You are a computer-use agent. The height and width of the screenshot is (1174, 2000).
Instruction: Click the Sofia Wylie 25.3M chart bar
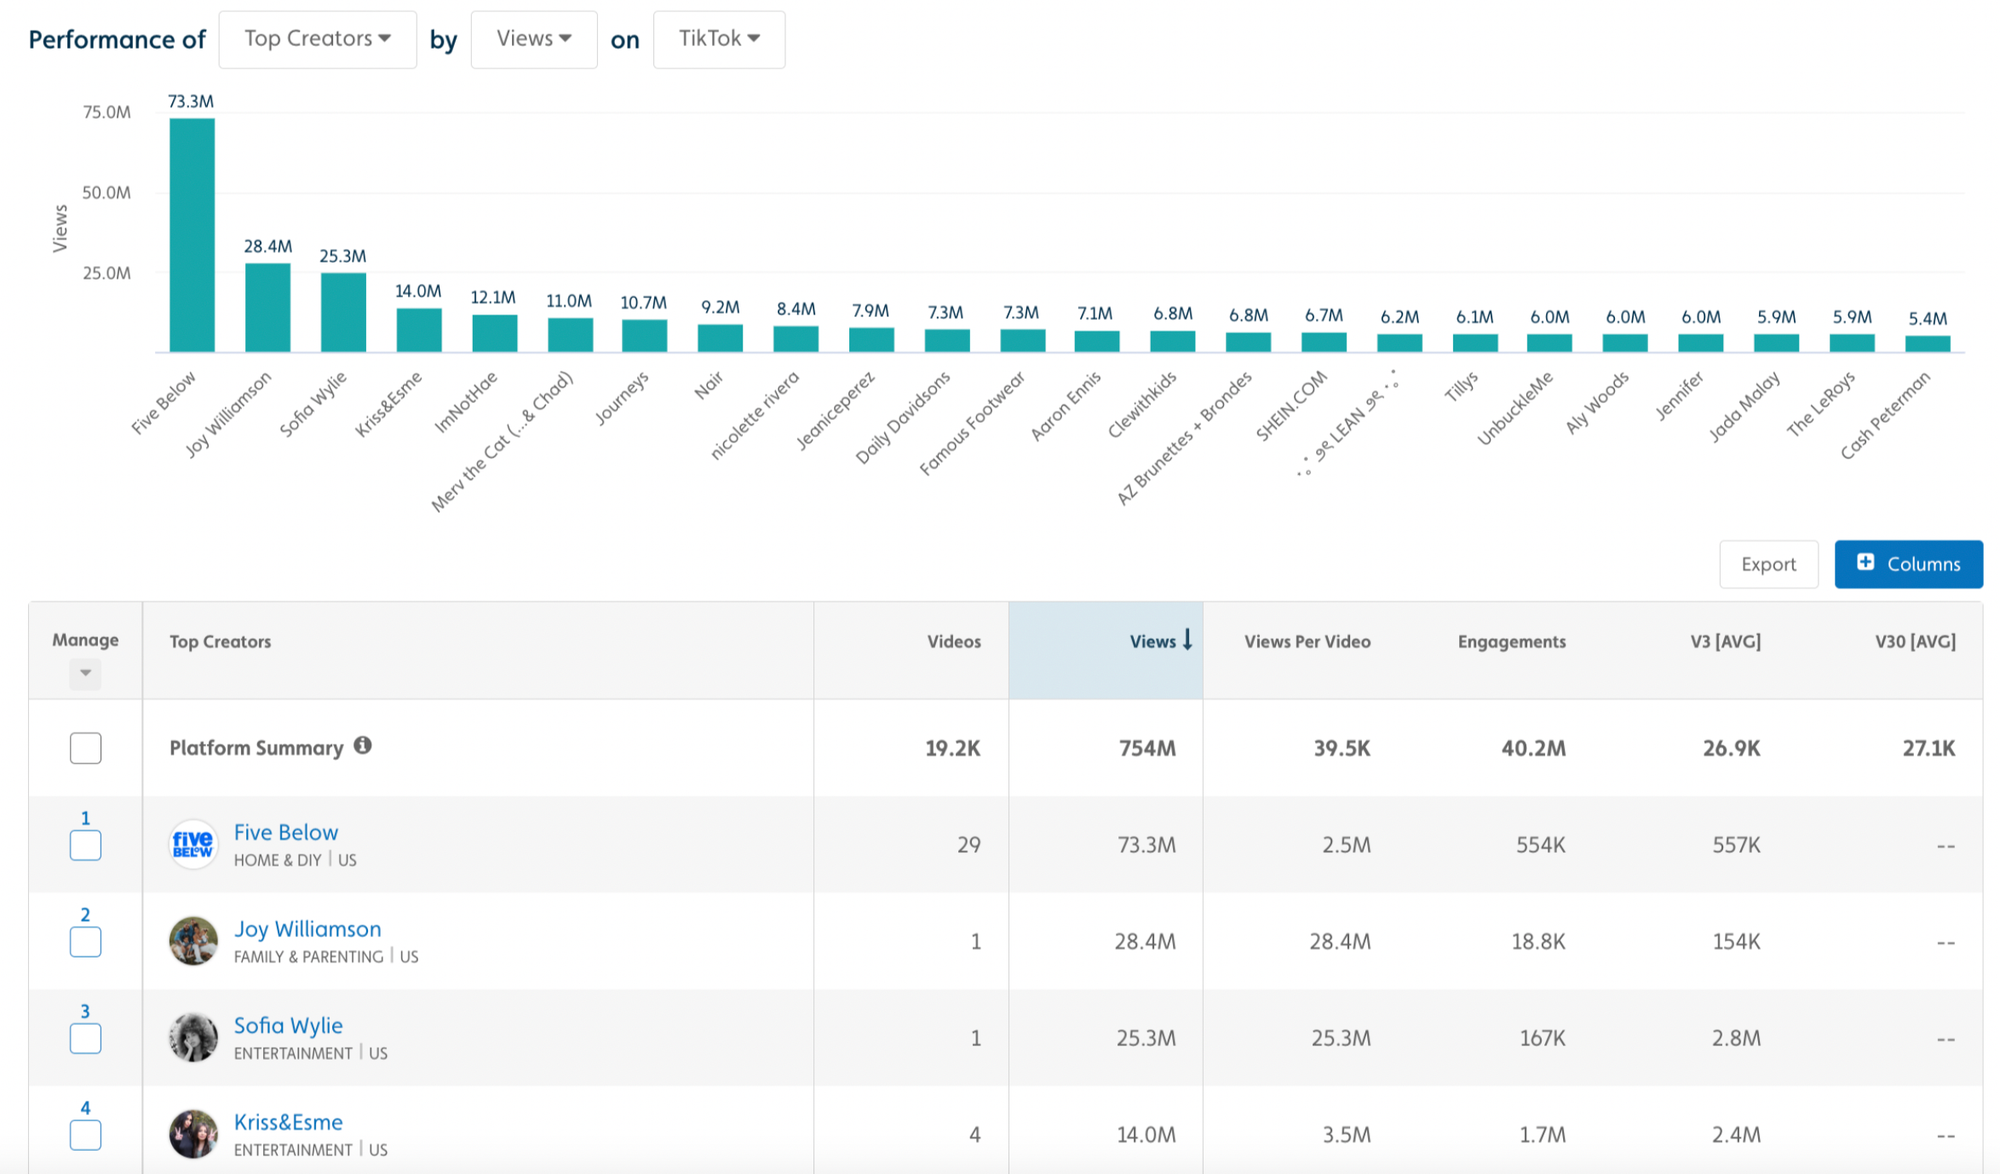click(x=343, y=312)
